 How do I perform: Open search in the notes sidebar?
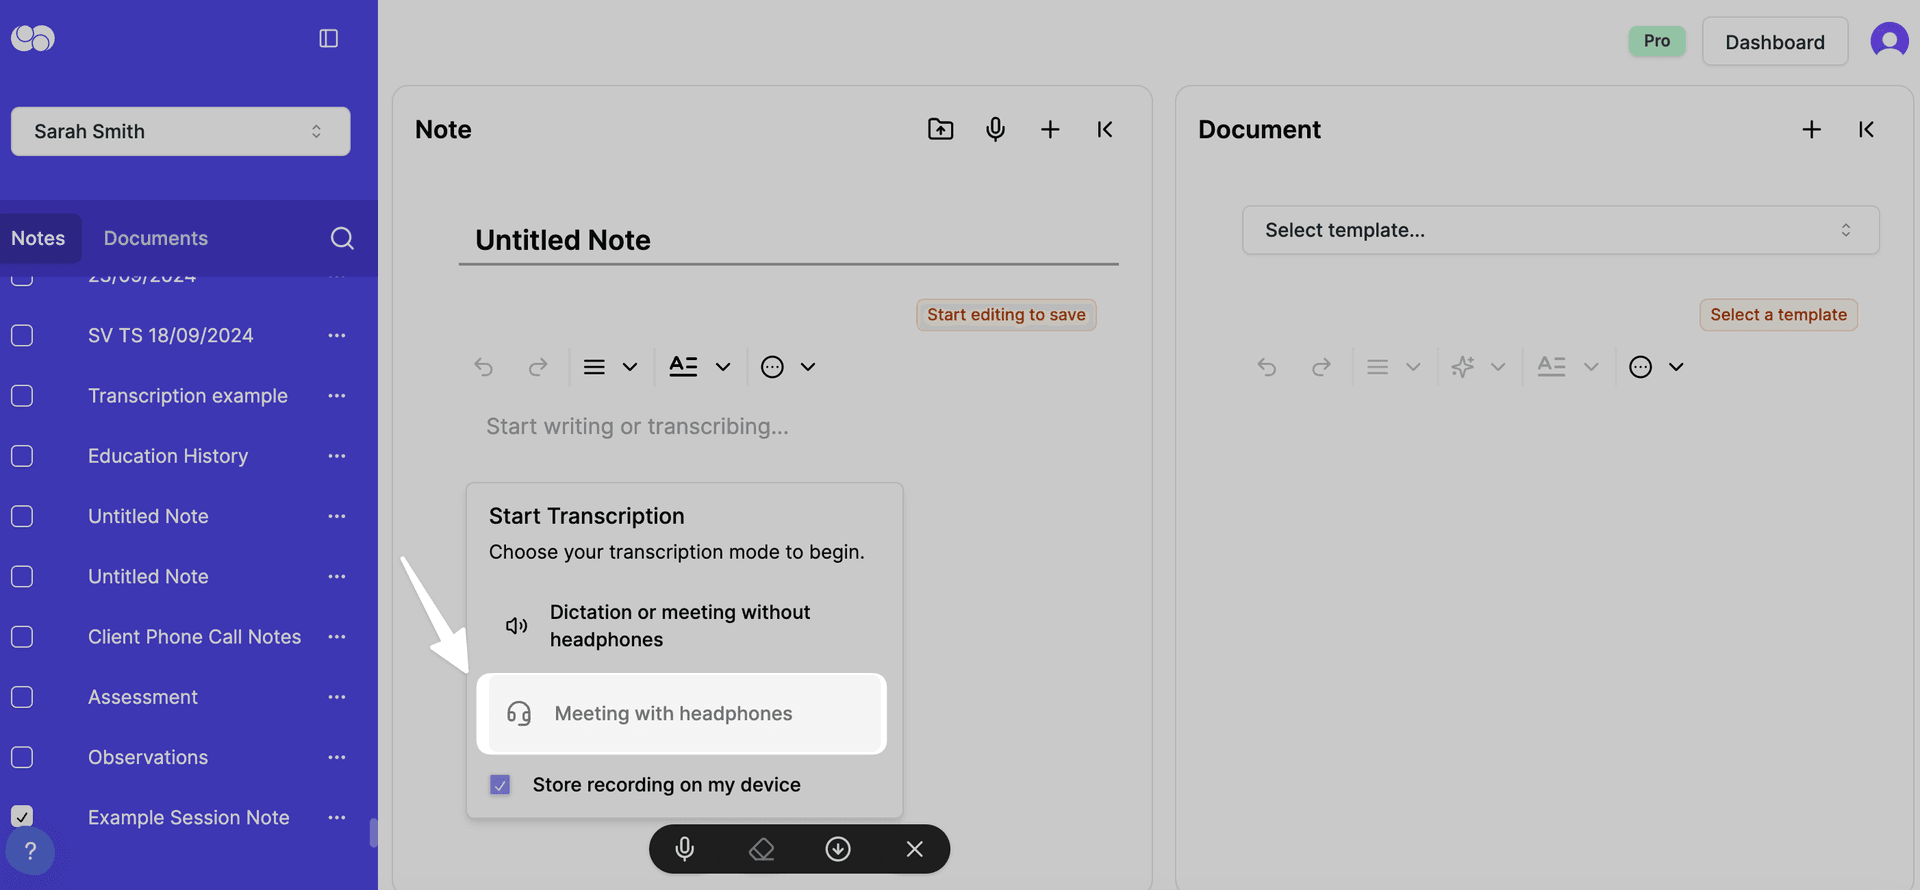point(342,238)
